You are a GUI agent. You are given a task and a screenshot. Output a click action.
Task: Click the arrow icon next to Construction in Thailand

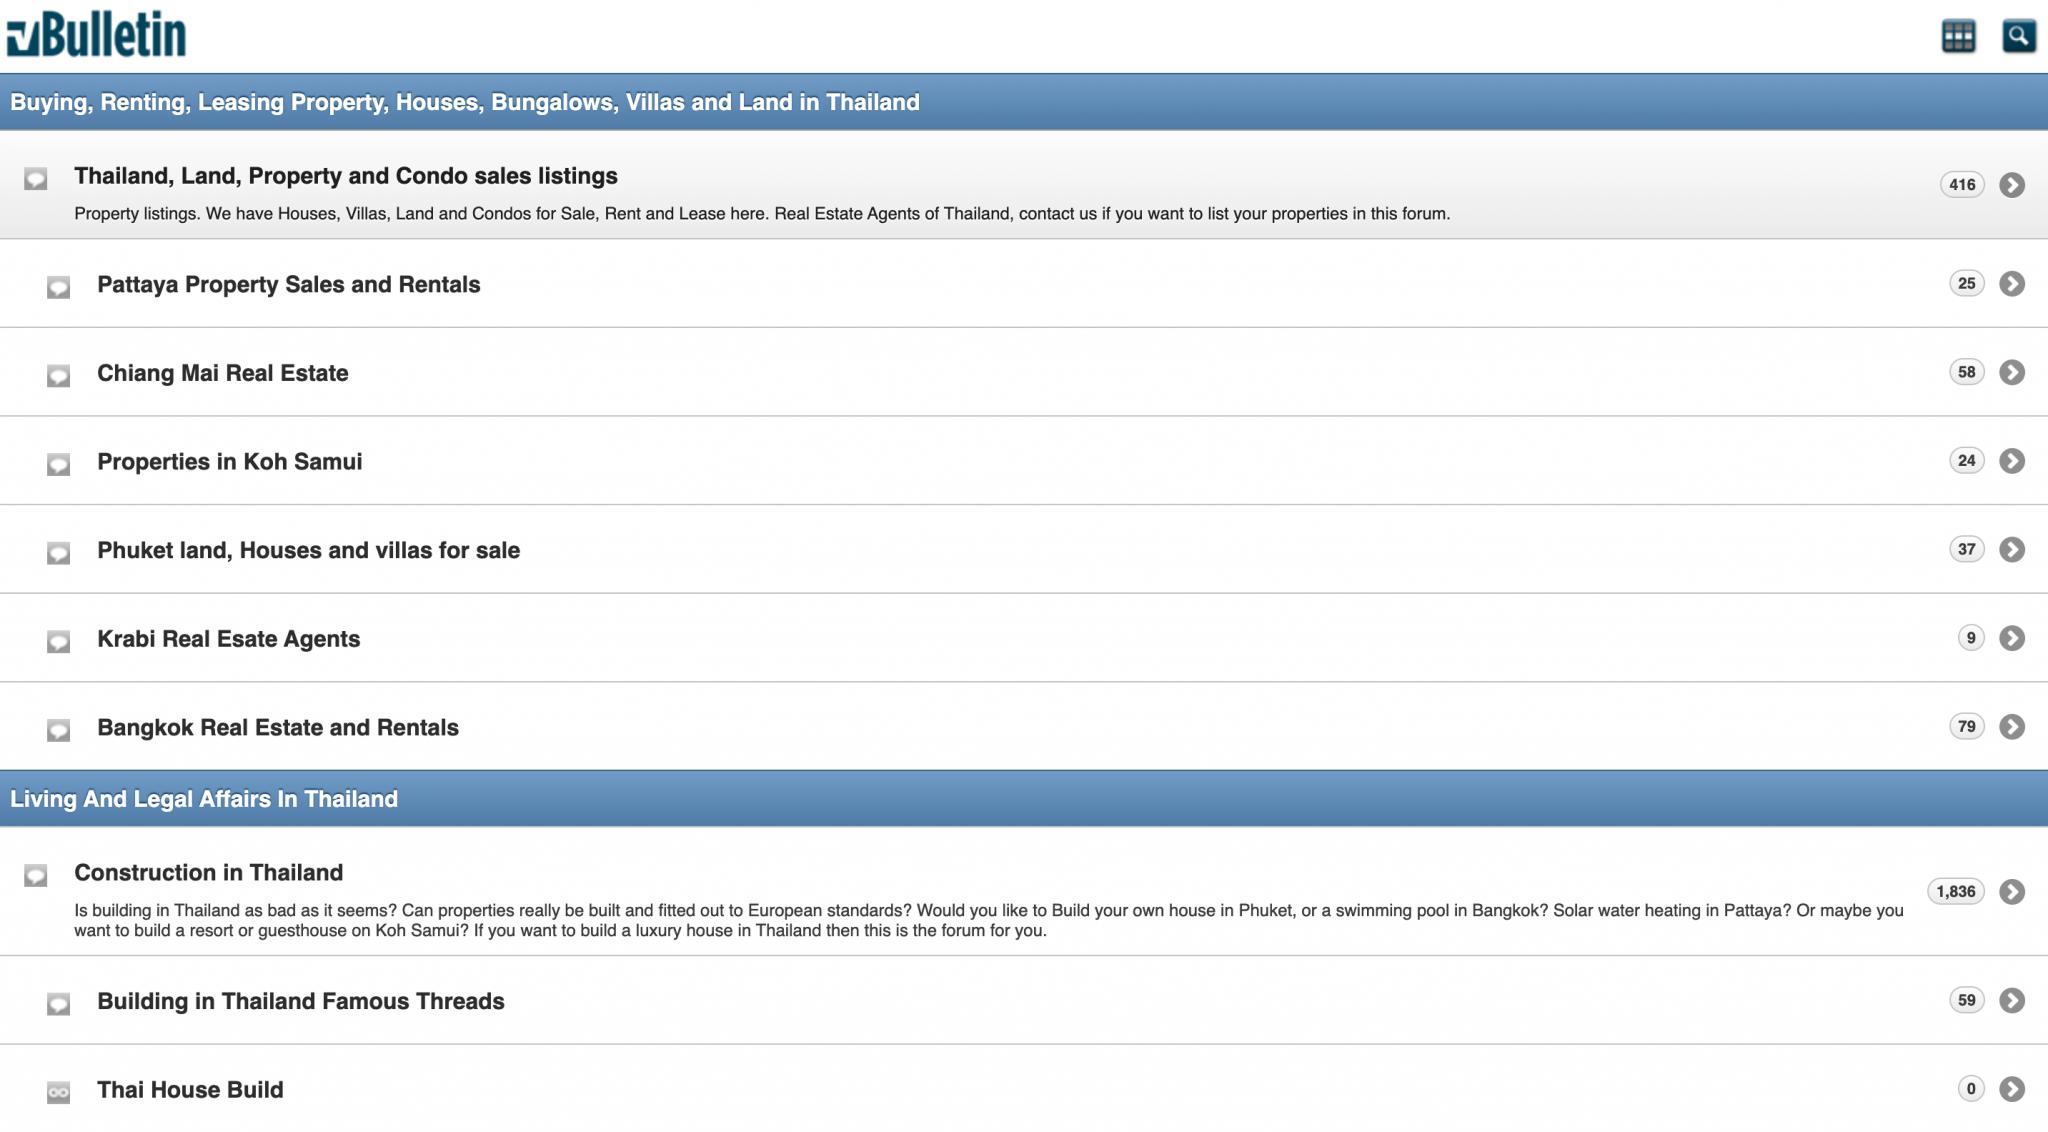point(2012,891)
